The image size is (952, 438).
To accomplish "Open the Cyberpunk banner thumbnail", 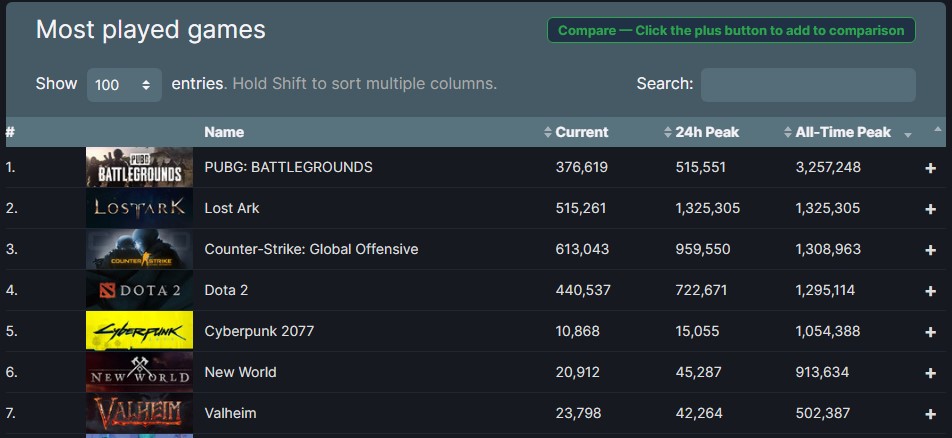I will pyautogui.click(x=139, y=331).
